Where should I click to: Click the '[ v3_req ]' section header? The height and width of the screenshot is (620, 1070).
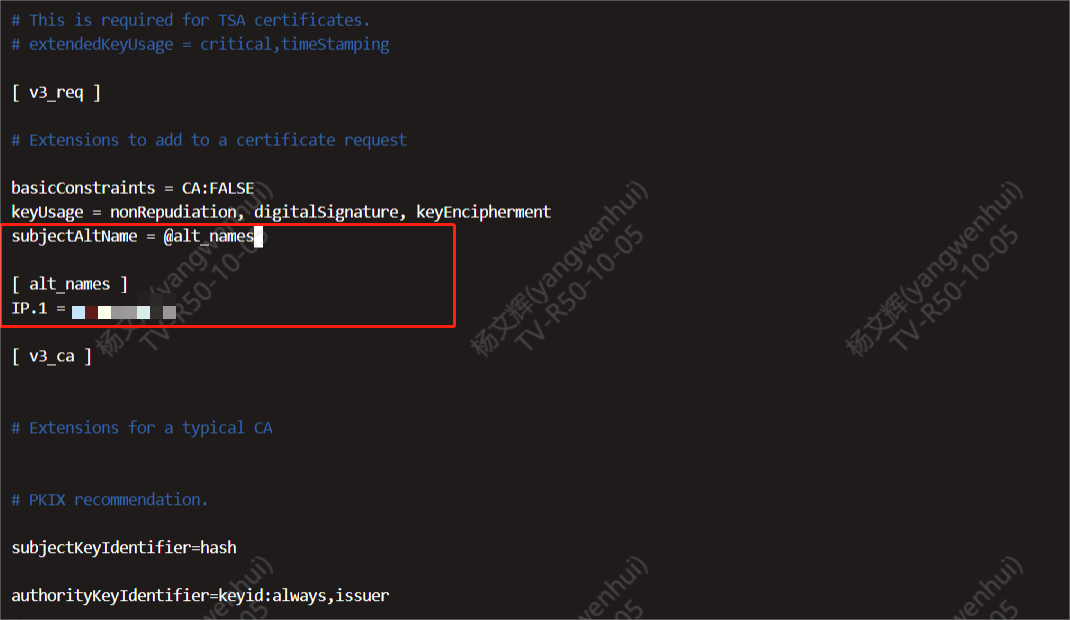(x=56, y=93)
